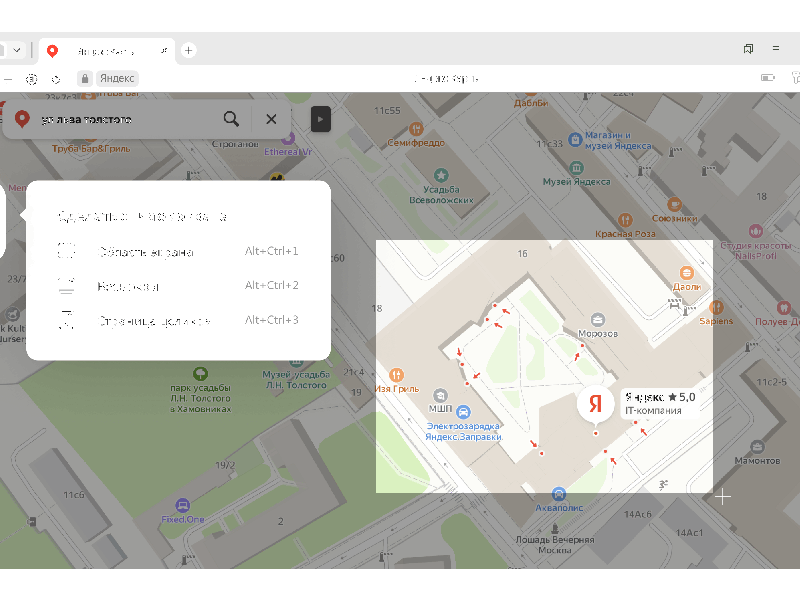Viewport: 800px width, 600px height.
Task: Click the large red Я Yandex marker
Action: point(595,404)
